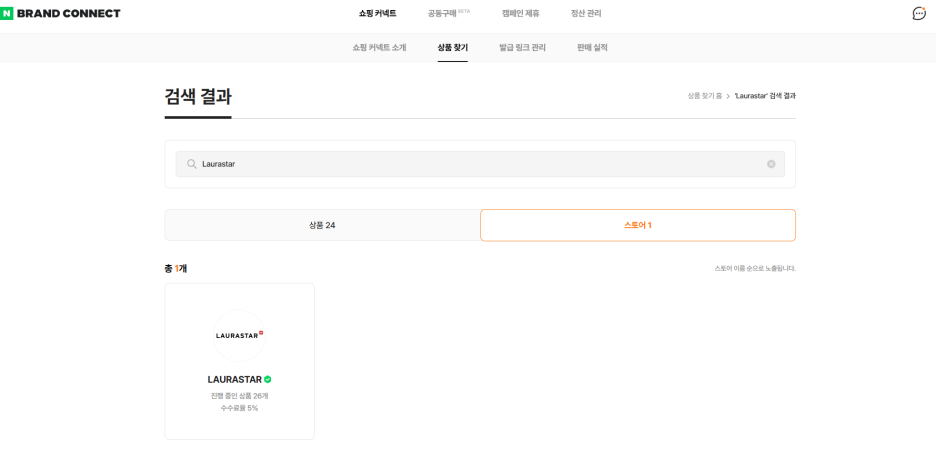Click the 검색 결과 page heading

click(x=198, y=97)
